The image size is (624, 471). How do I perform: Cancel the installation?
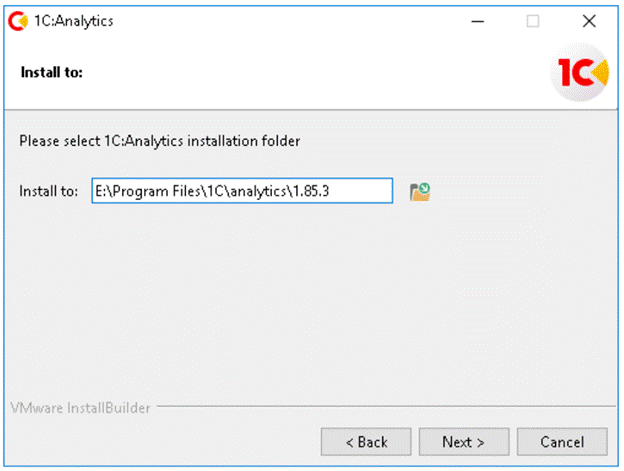coord(561,441)
